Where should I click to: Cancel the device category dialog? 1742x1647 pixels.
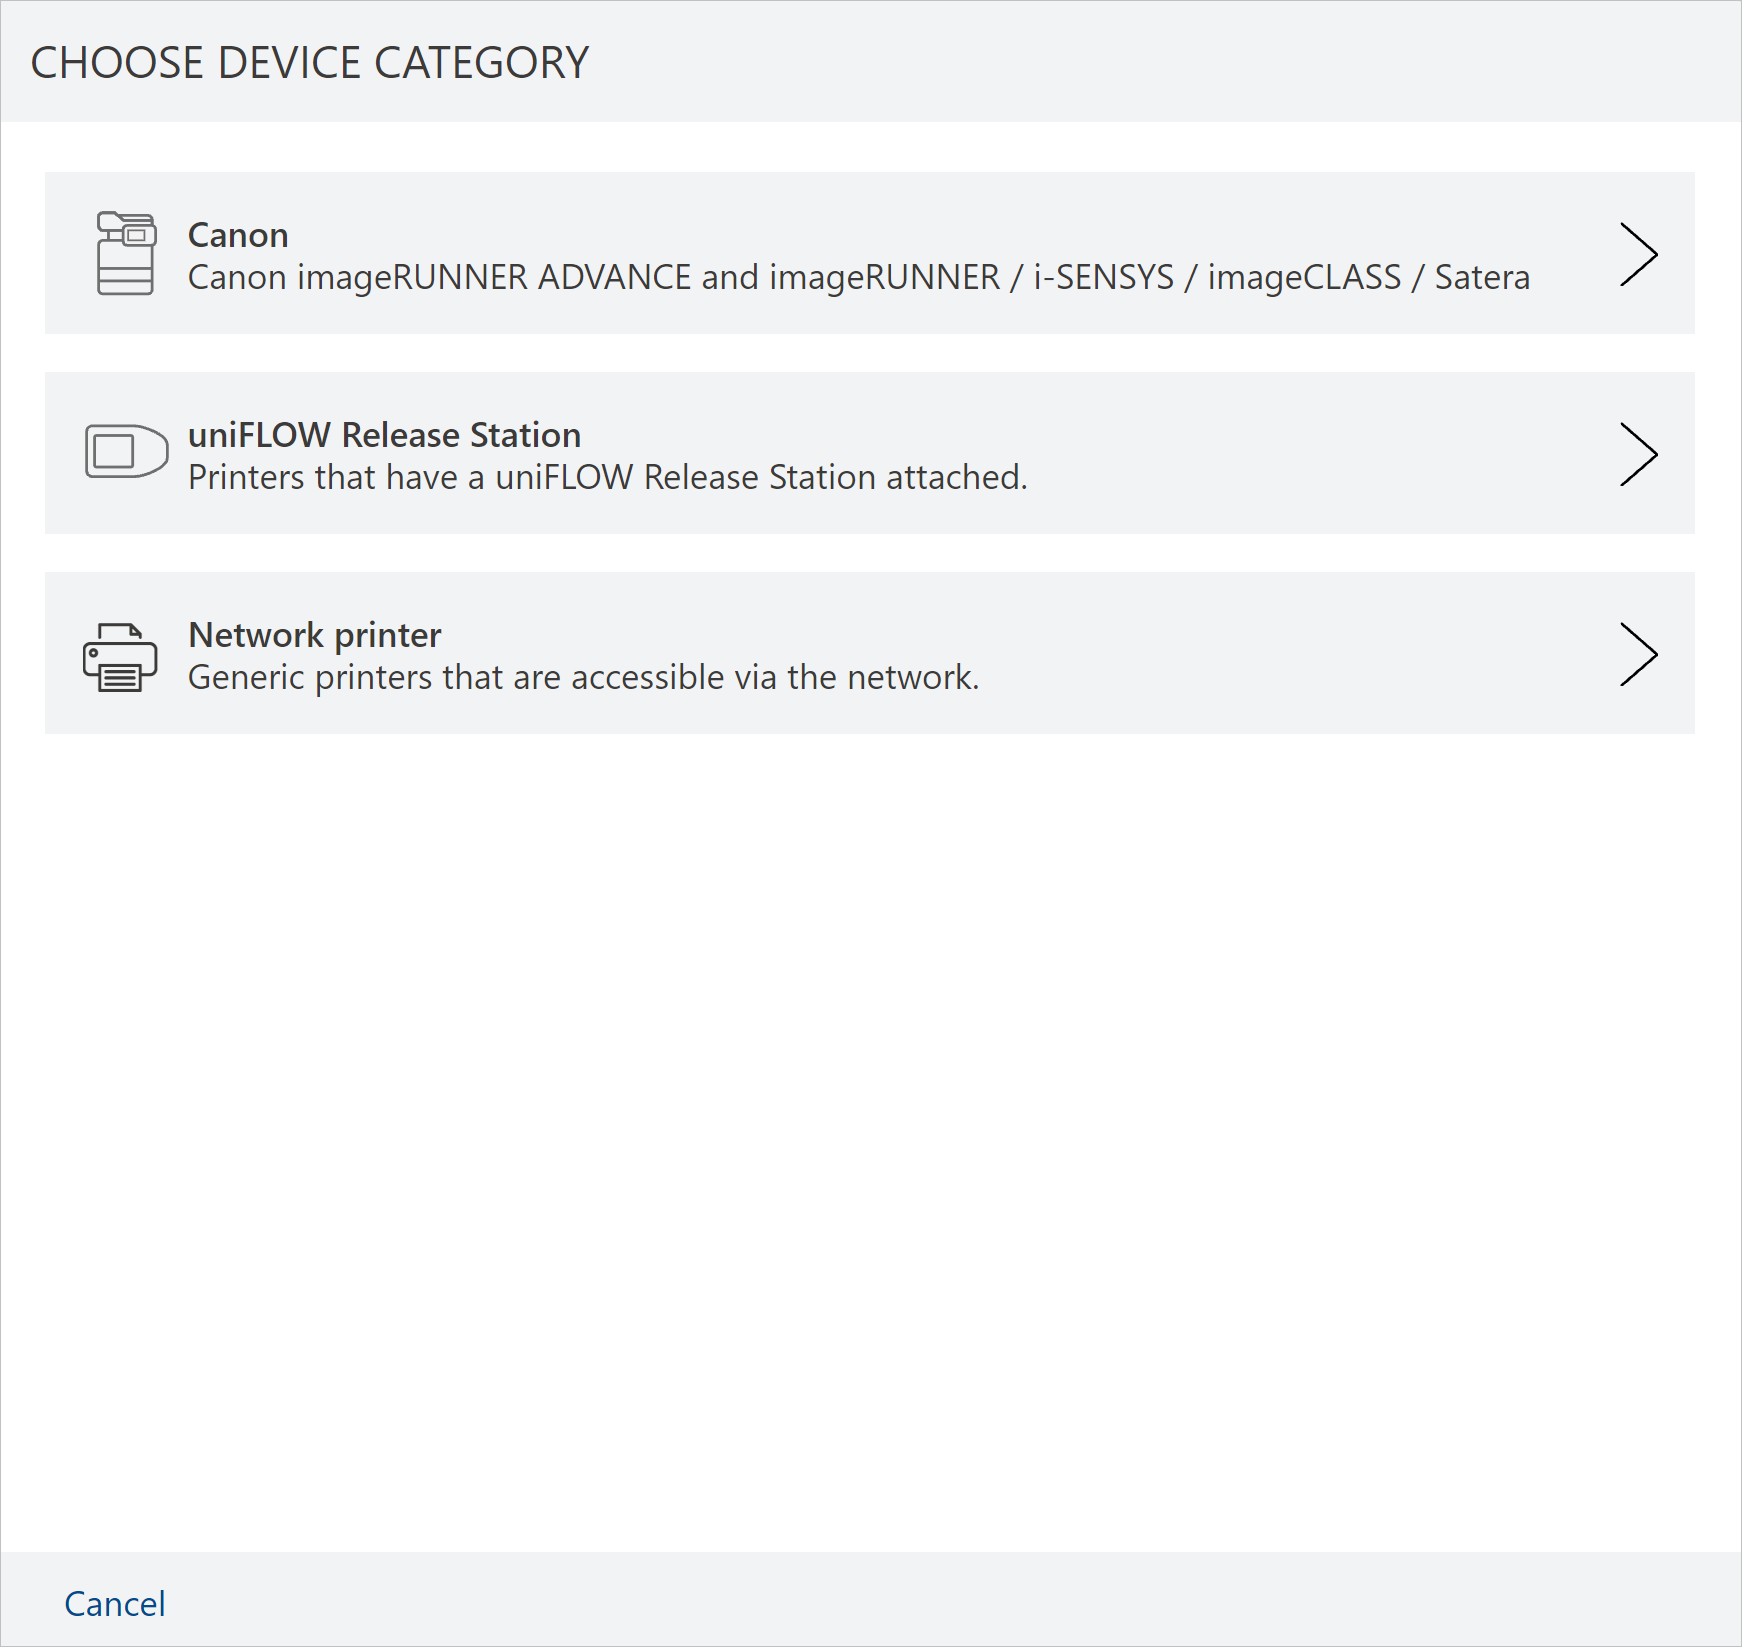click(115, 1603)
